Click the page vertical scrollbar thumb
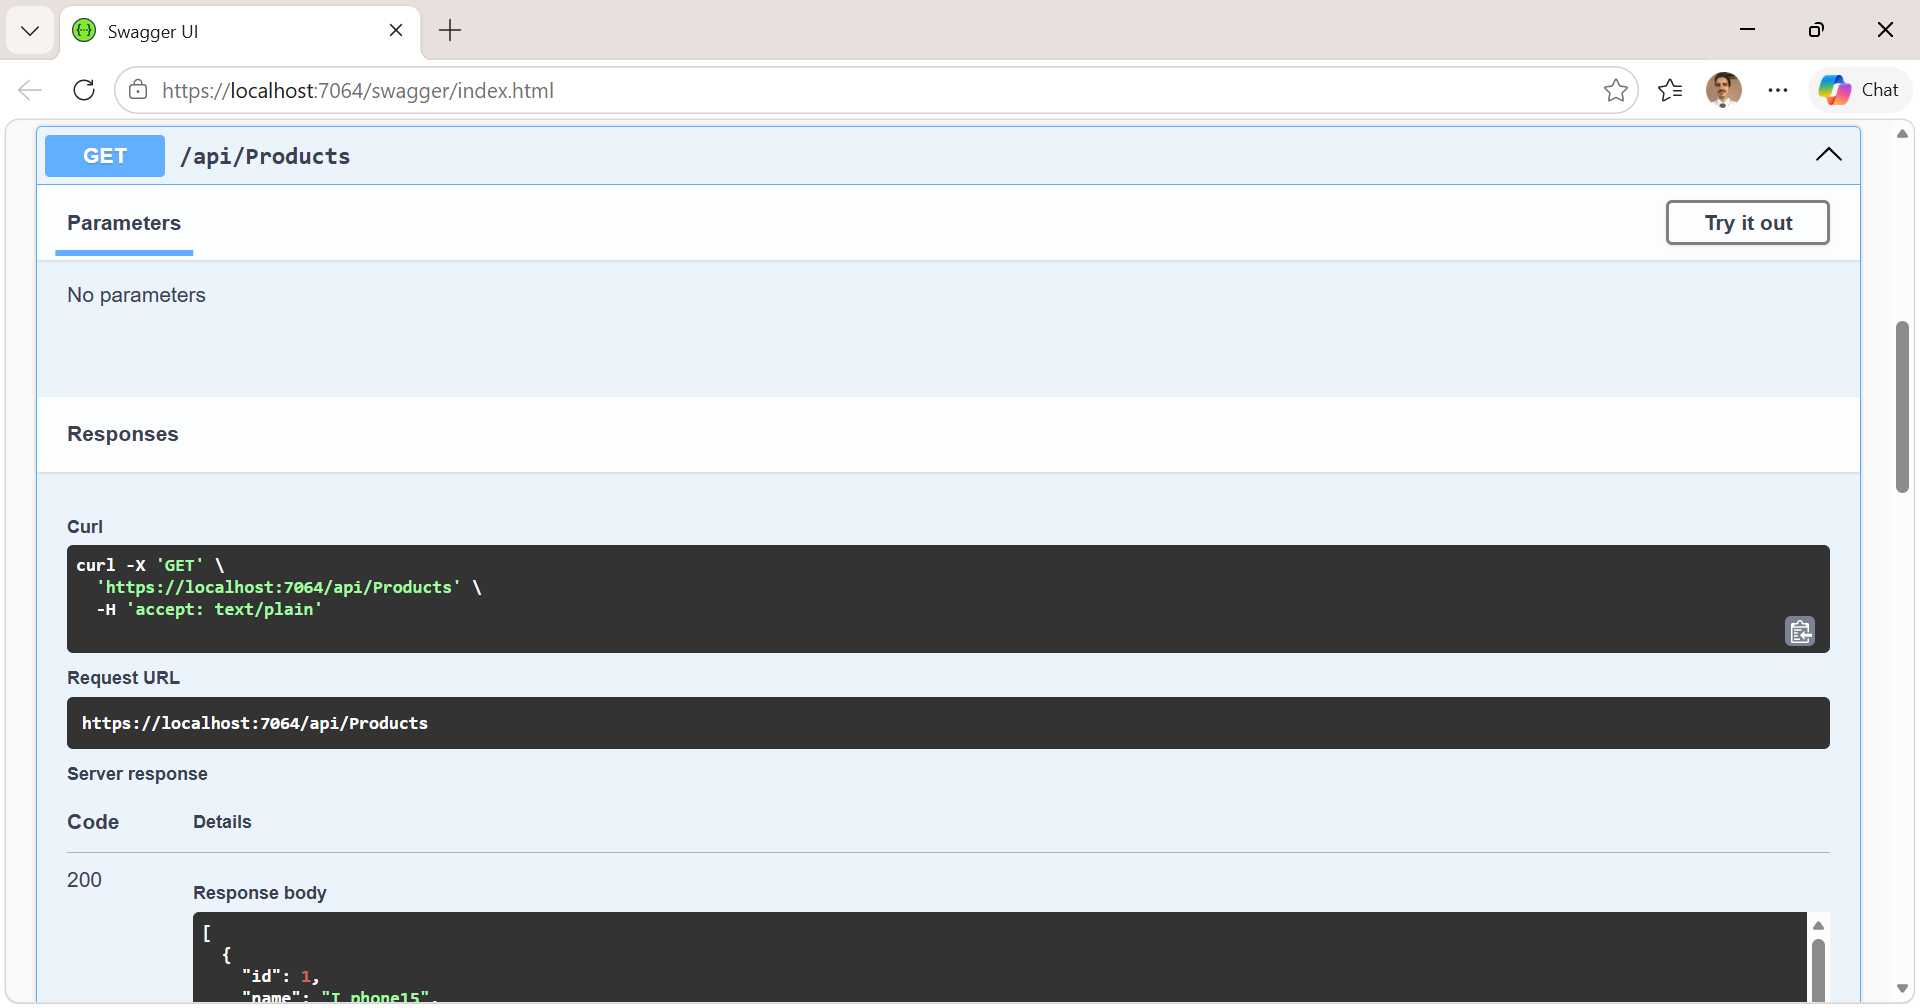The image size is (1920, 1008). [x=1902, y=407]
